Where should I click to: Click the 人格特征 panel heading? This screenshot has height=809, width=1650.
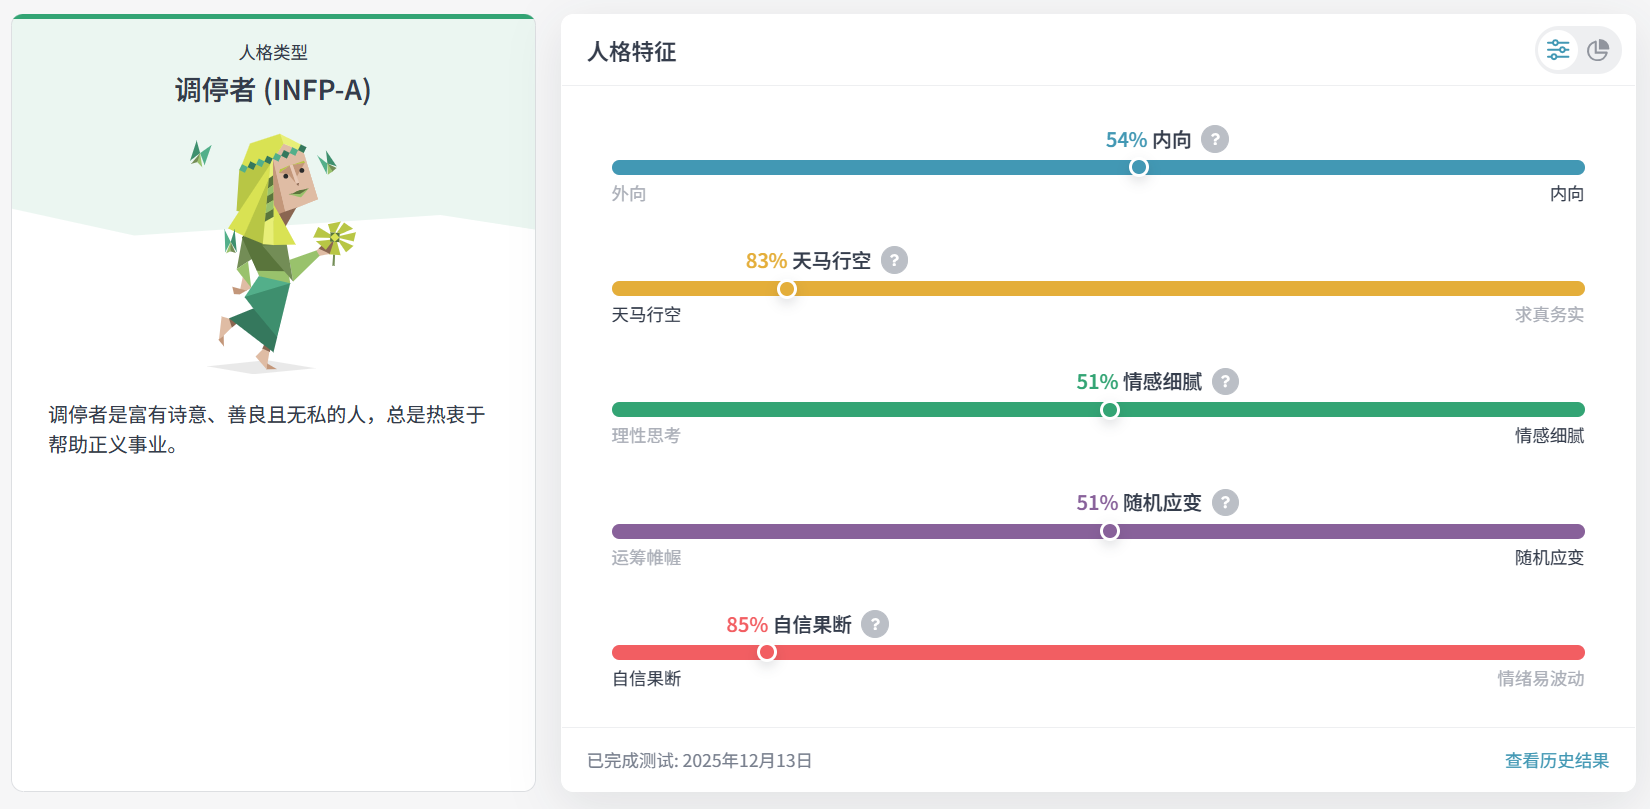[632, 52]
